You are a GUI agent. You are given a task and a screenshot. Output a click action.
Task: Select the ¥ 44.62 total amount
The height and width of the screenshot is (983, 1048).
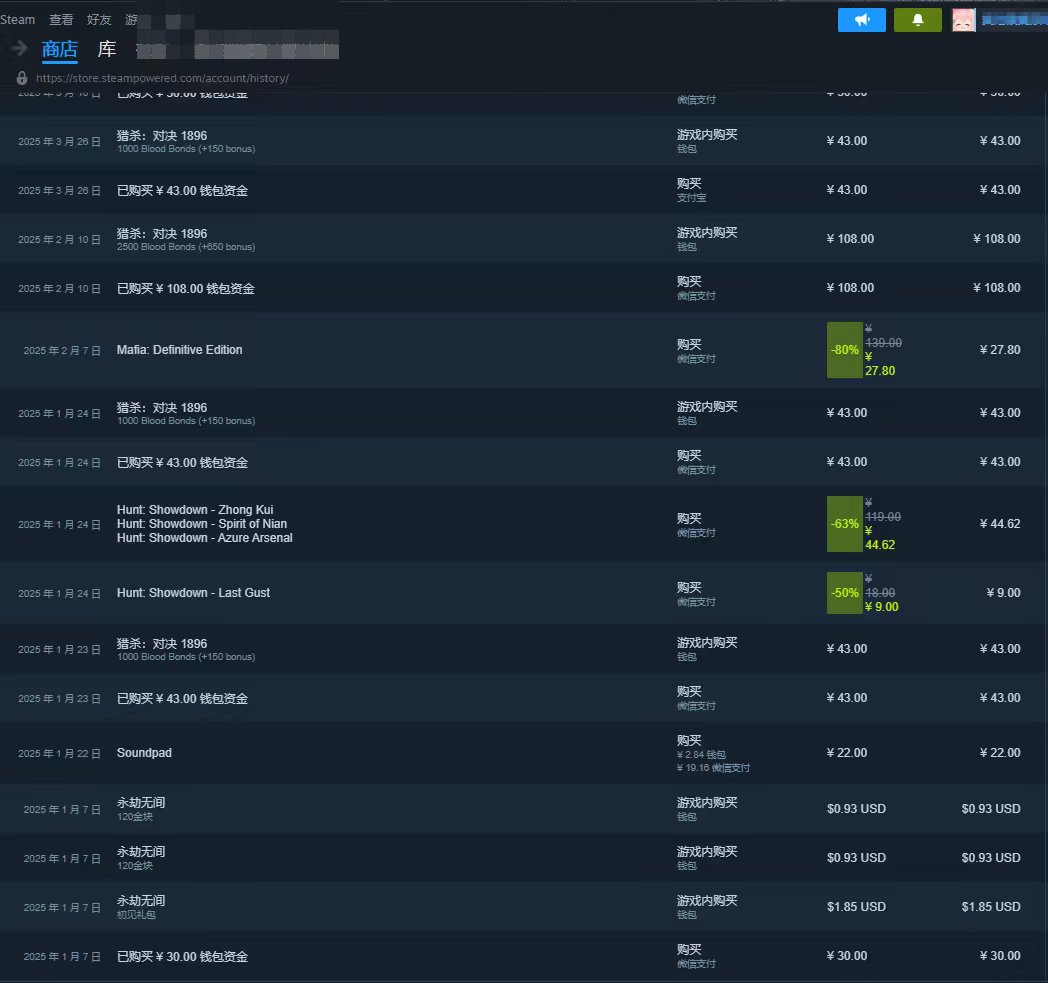pos(1000,524)
